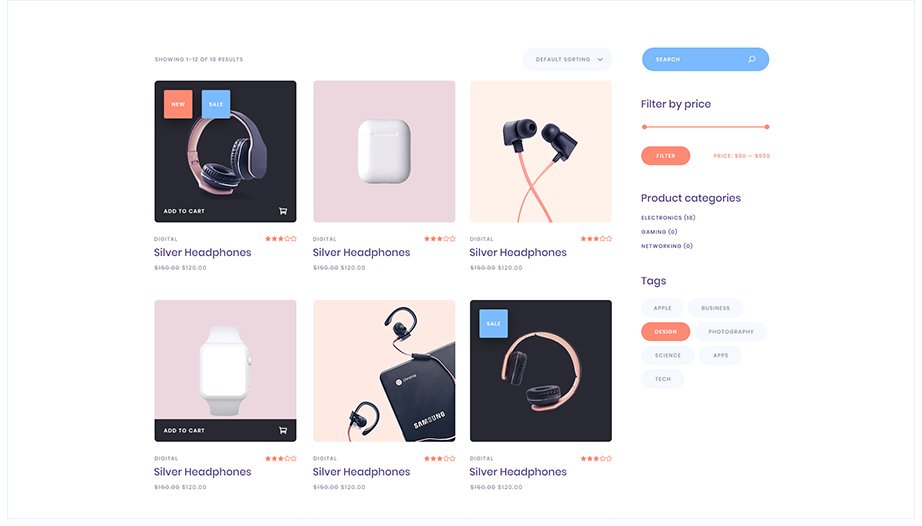Click cart icon on first headphones card

(x=283, y=211)
